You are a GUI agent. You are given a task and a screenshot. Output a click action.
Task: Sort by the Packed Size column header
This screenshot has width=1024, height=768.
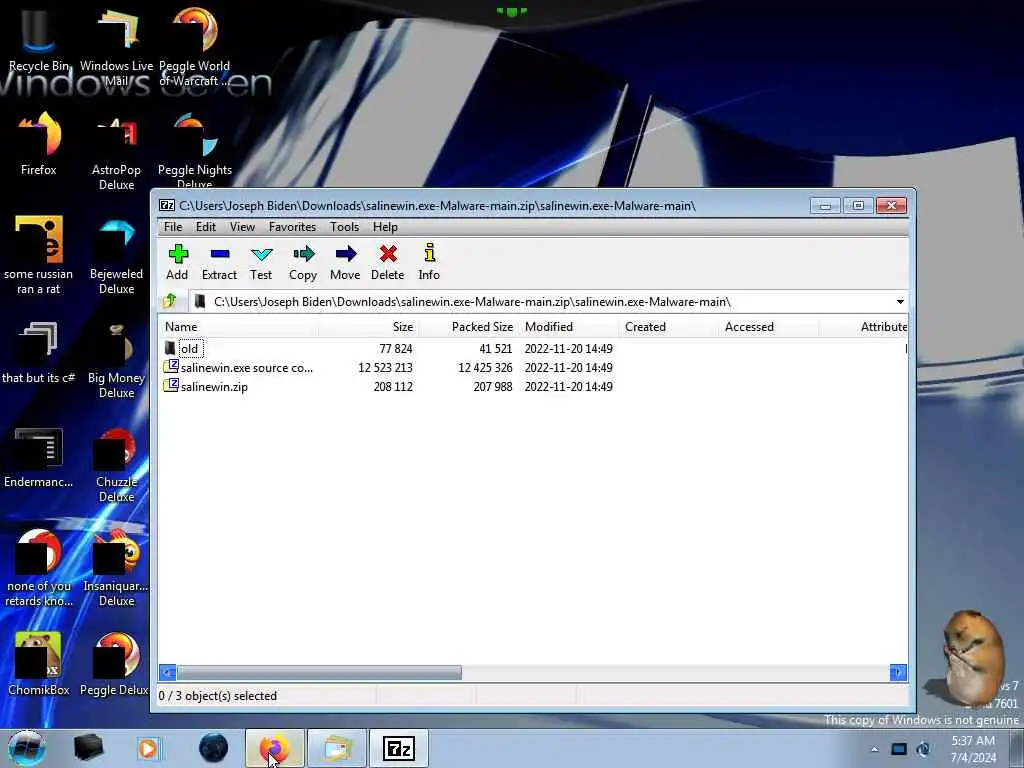point(468,327)
